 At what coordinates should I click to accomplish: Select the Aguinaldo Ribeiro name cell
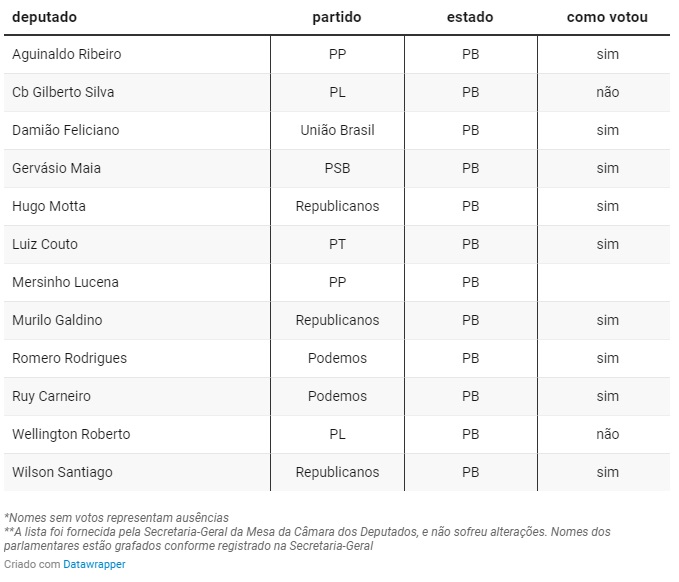[x=66, y=54]
